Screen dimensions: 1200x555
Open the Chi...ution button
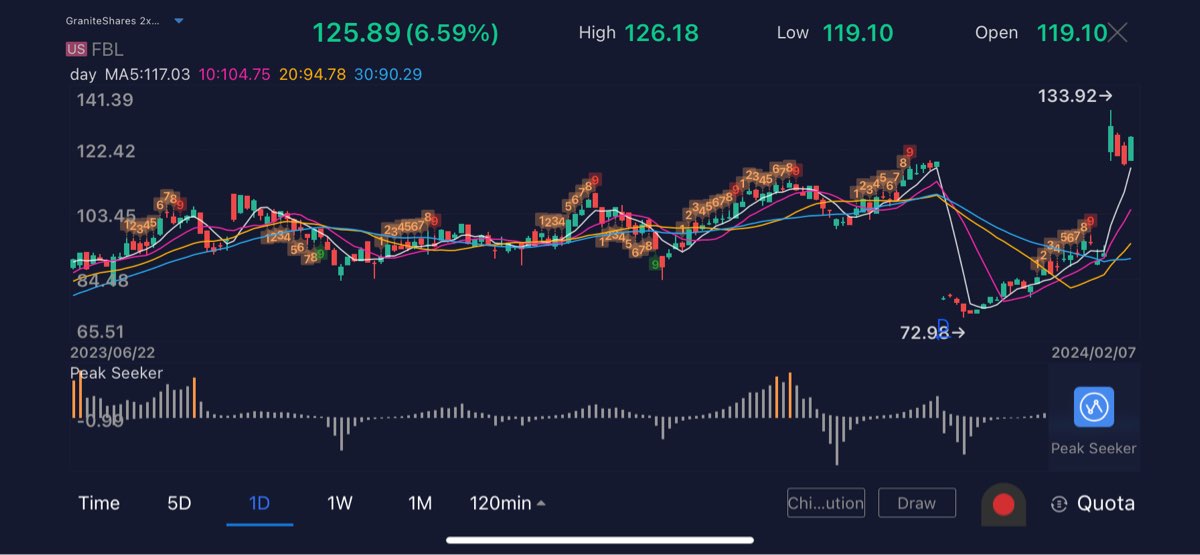pos(825,503)
